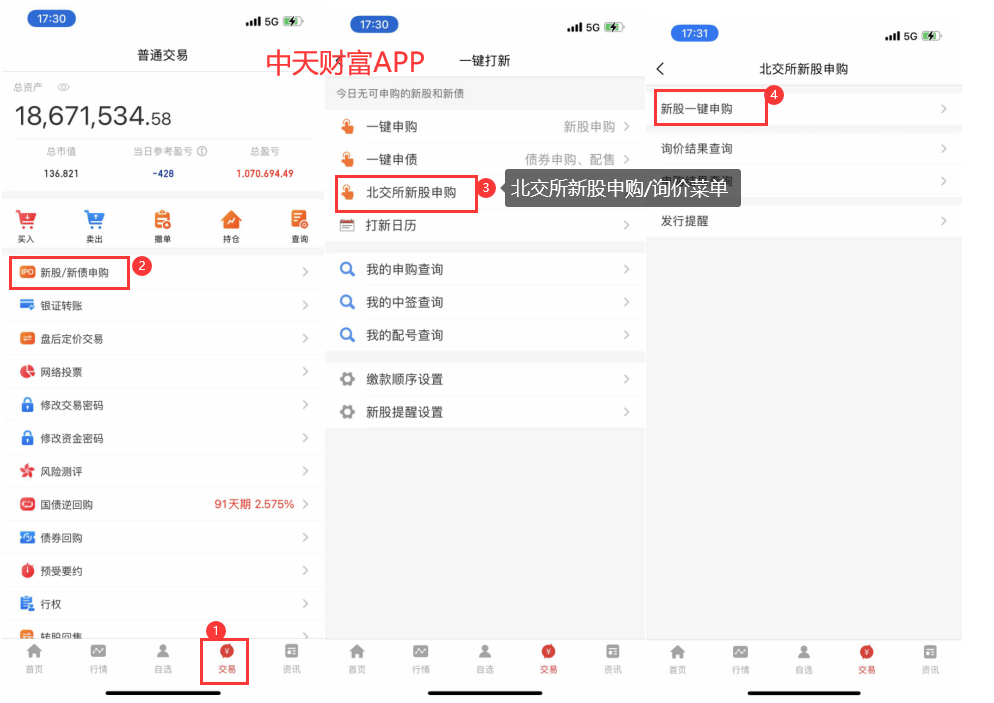Click the 预受要约 icon
The width and height of the screenshot is (994, 703).
click(27, 571)
